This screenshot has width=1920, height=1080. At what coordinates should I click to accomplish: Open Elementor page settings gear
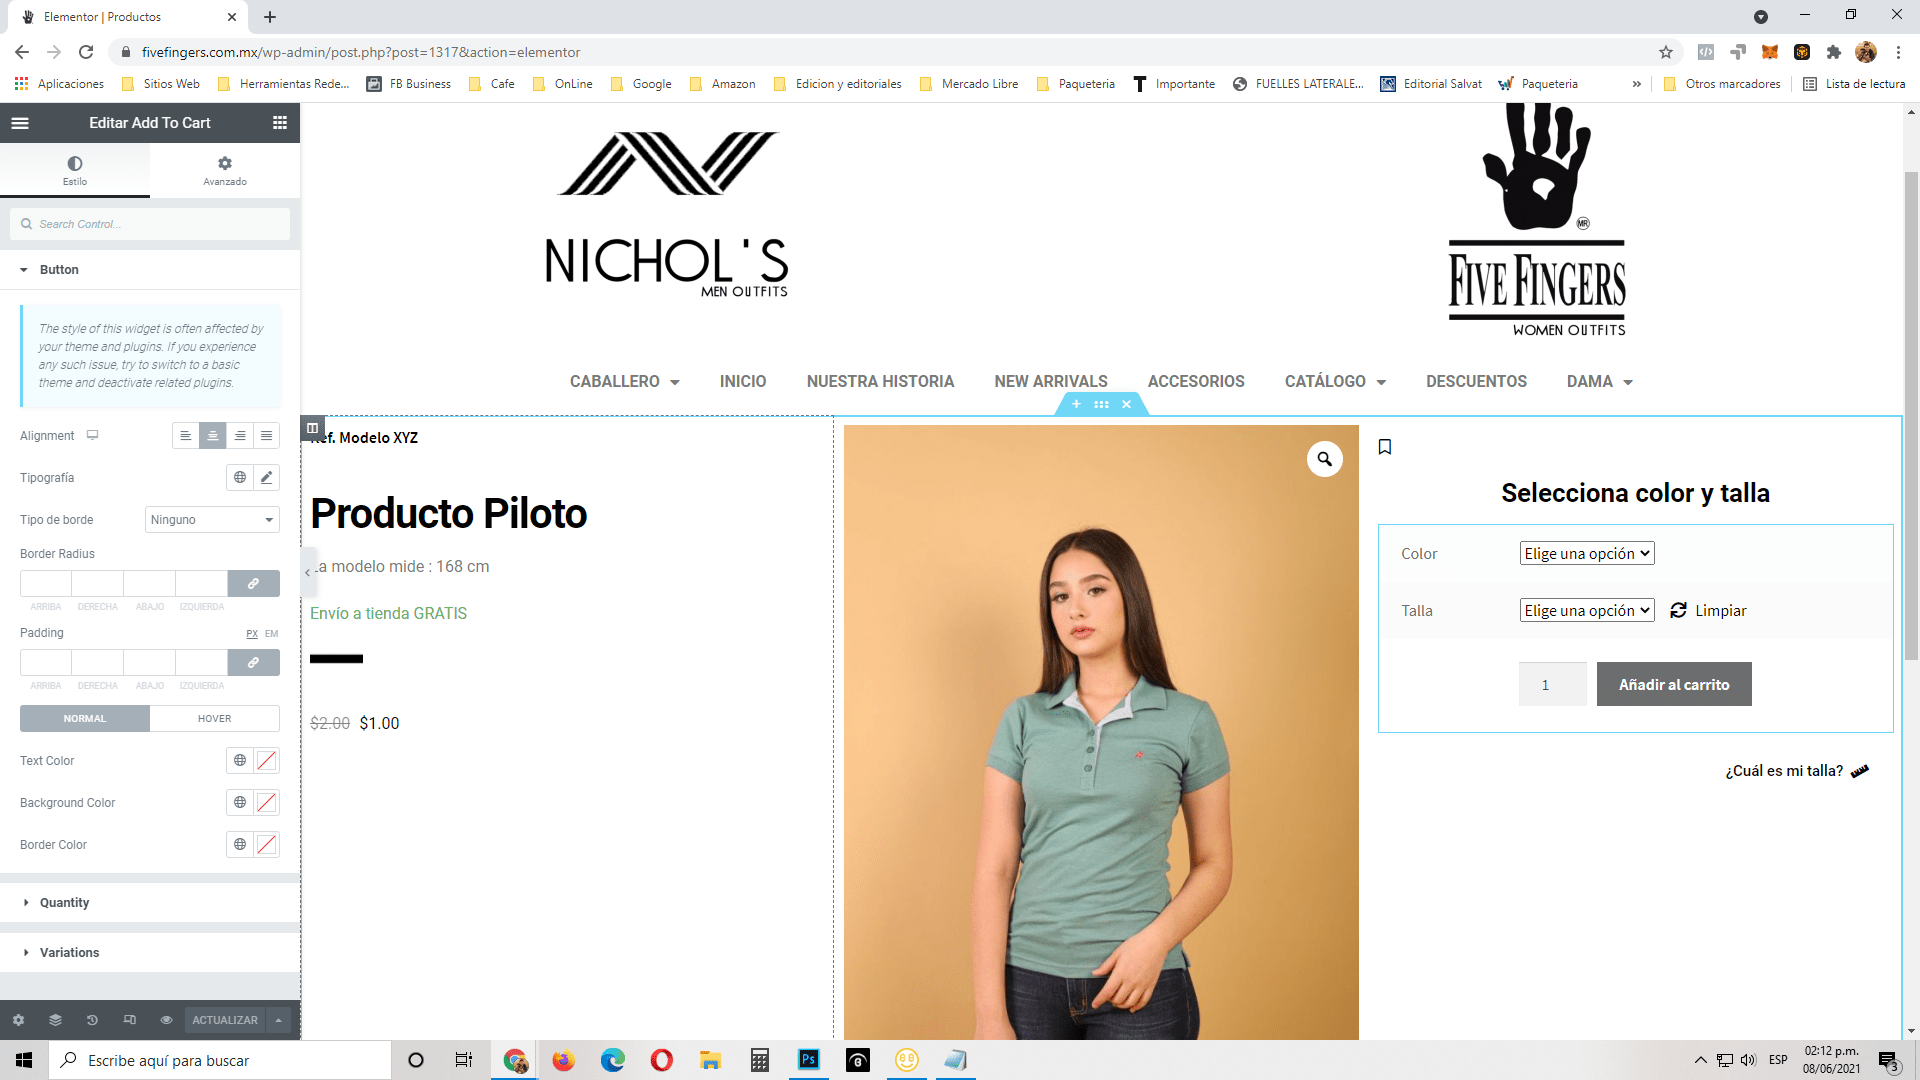pyautogui.click(x=18, y=1020)
